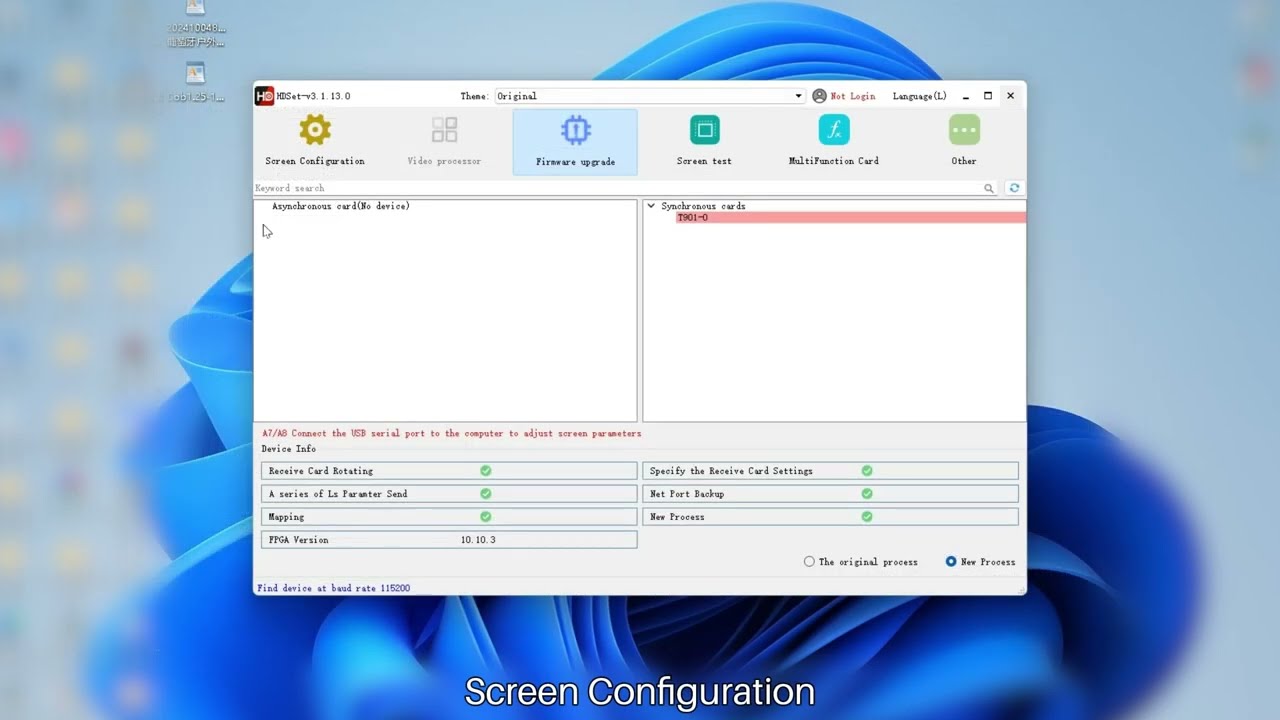
Task: Click the FPGA Version 10.10.3 value
Action: tap(478, 540)
